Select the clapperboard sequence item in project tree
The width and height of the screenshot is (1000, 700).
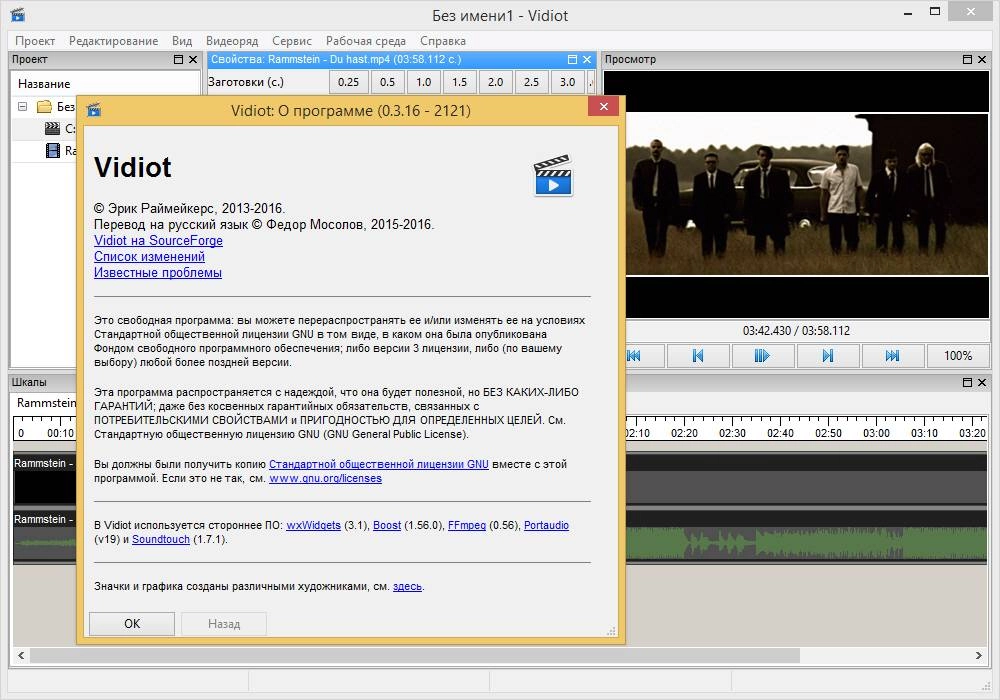[52, 129]
